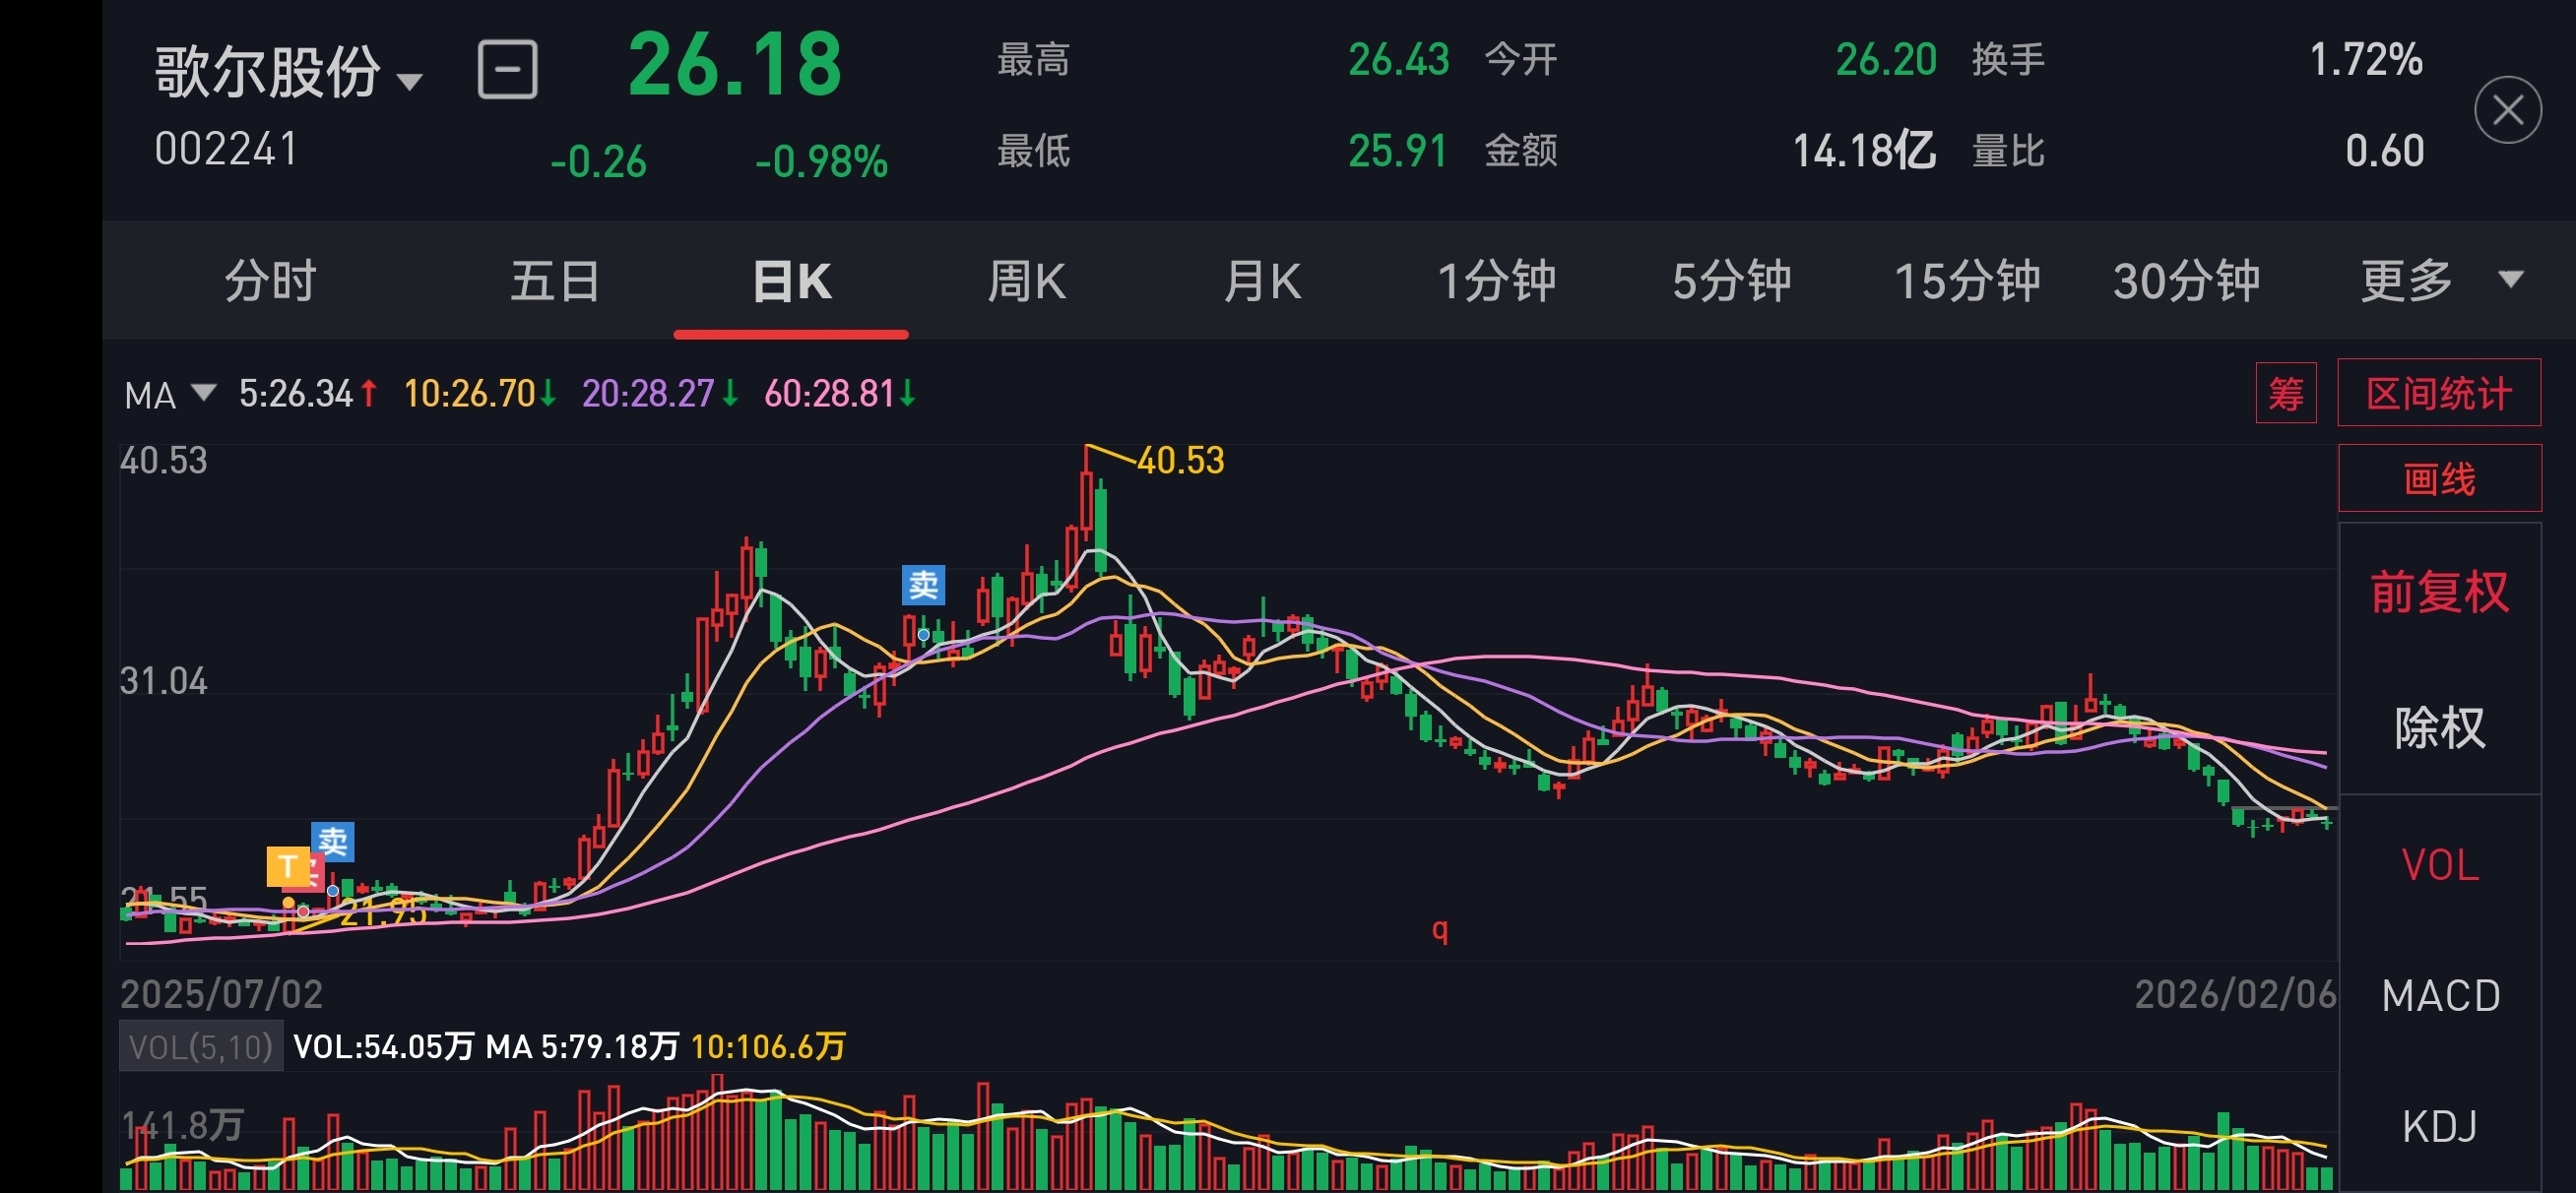This screenshot has width=2576, height=1193.
Task: Switch the sub-indicator to KDJ
Action: click(x=2439, y=1127)
